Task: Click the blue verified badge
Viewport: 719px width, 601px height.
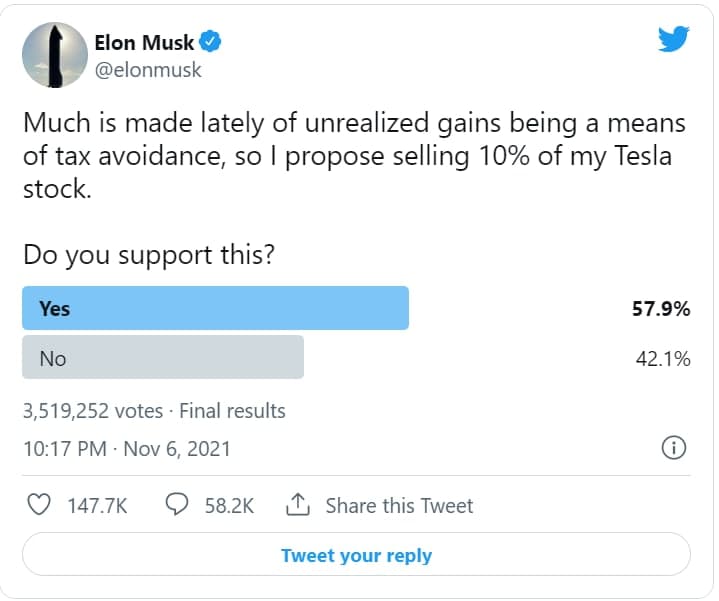Action: [211, 42]
